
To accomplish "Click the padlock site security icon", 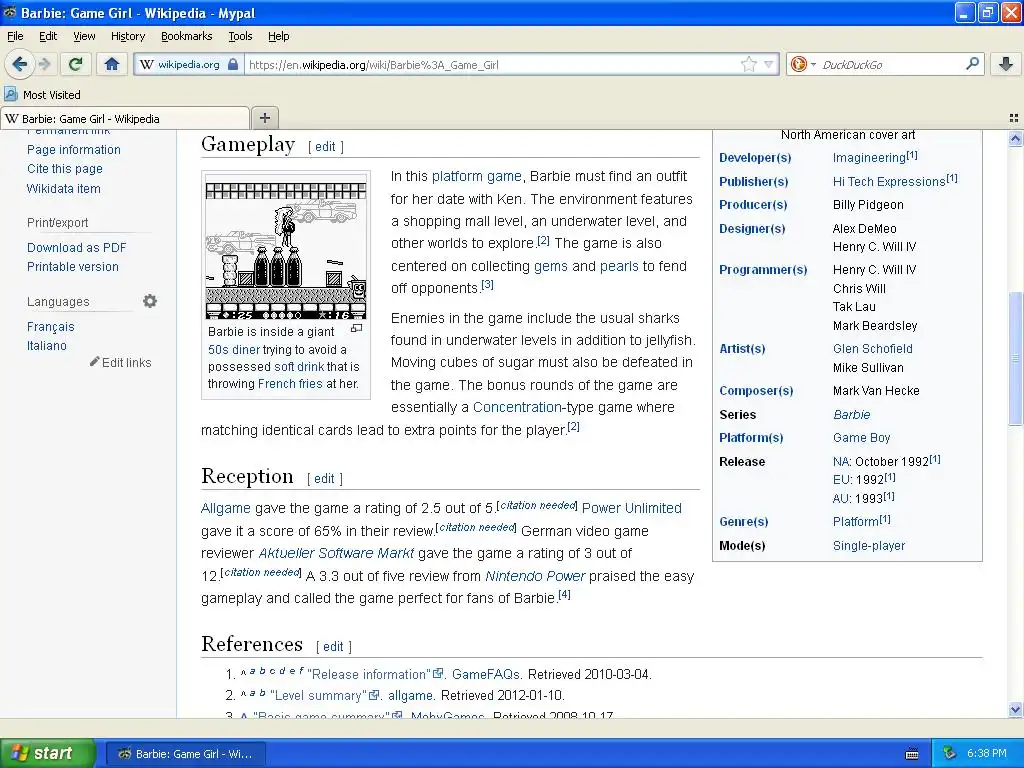I will pos(233,65).
